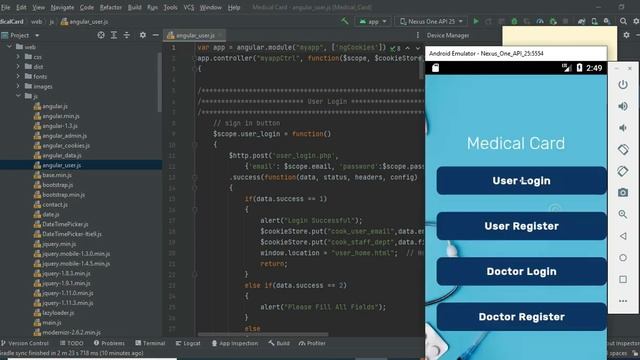Click Select Opened File target icon in Project panel
The image size is (640, 360).
101,35
